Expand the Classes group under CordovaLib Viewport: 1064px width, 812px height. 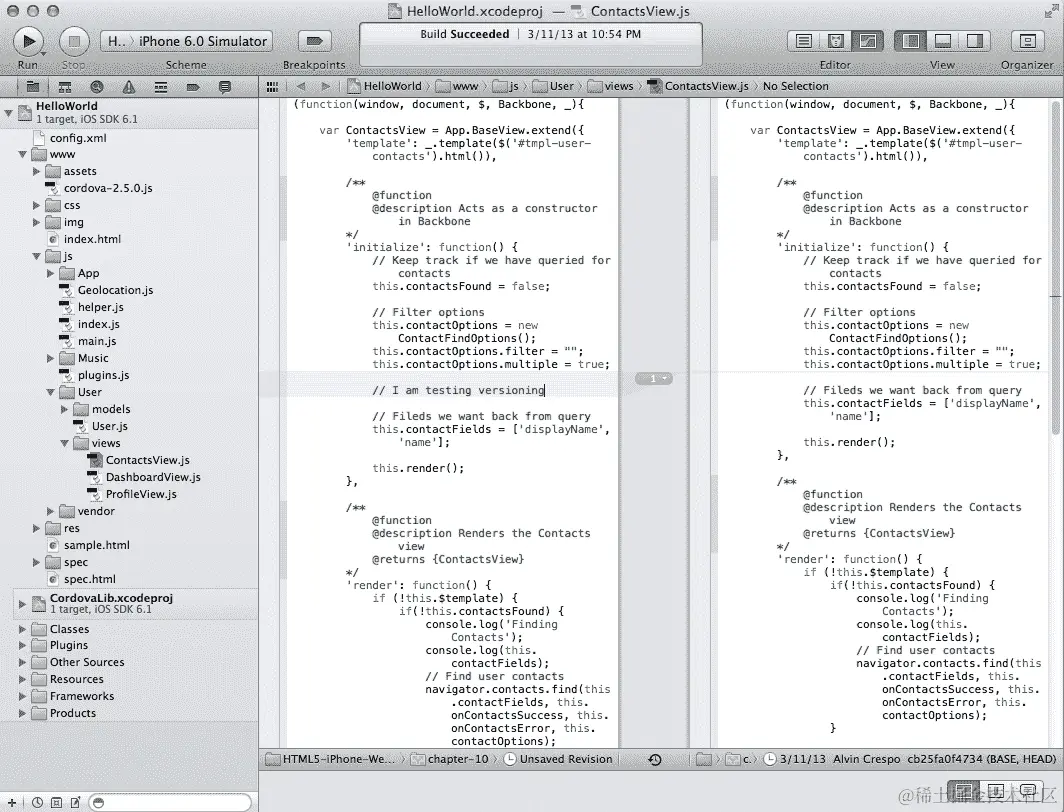[x=22, y=629]
